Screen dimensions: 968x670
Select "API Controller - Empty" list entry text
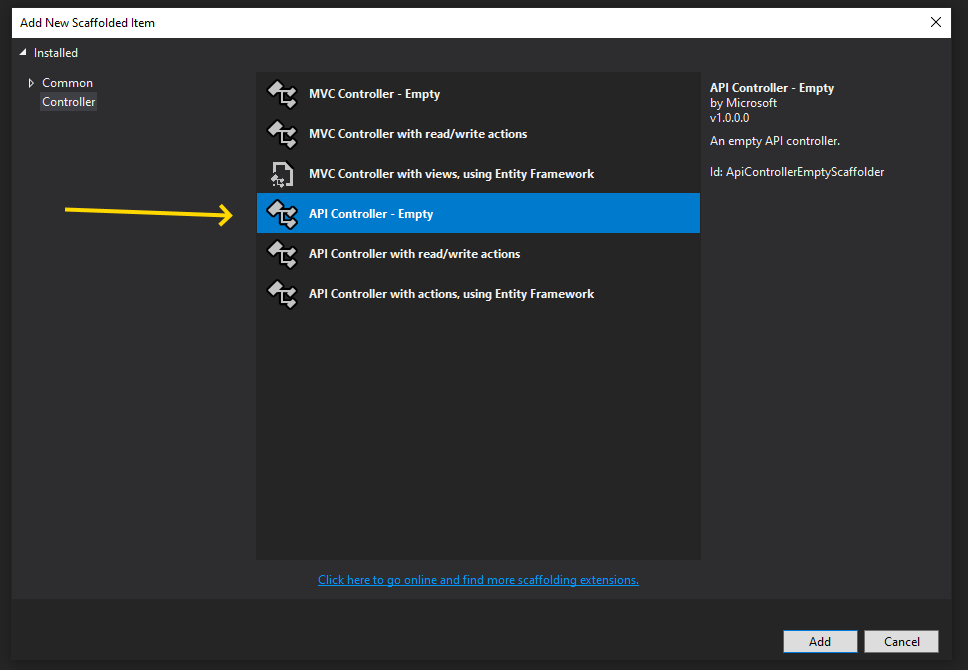tap(371, 214)
